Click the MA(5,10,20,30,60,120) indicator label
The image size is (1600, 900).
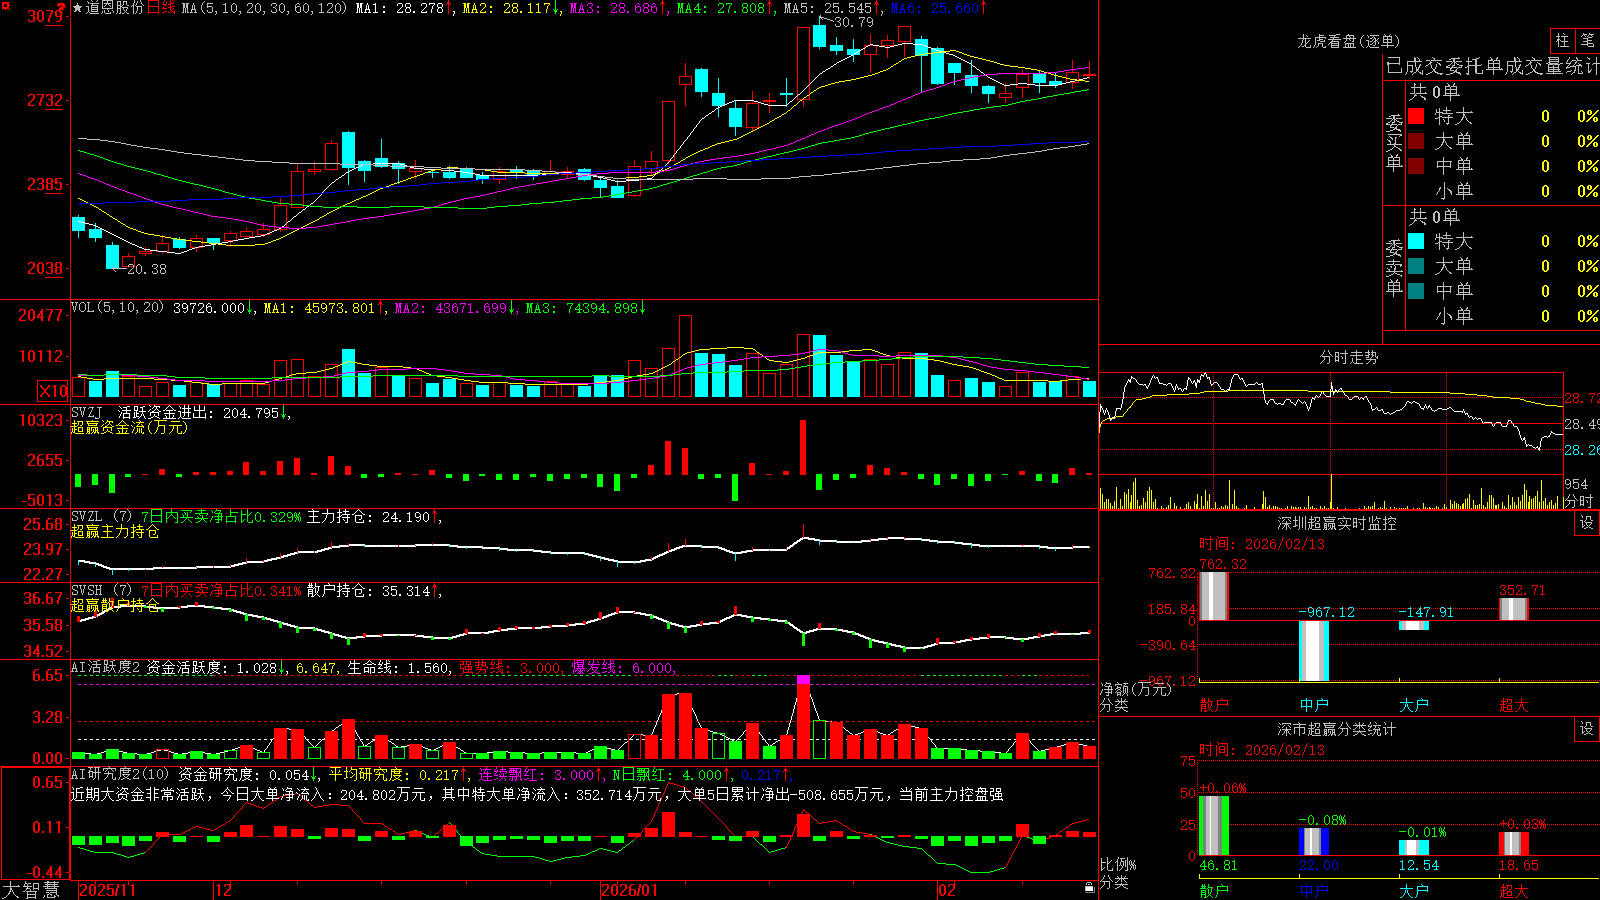[264, 8]
